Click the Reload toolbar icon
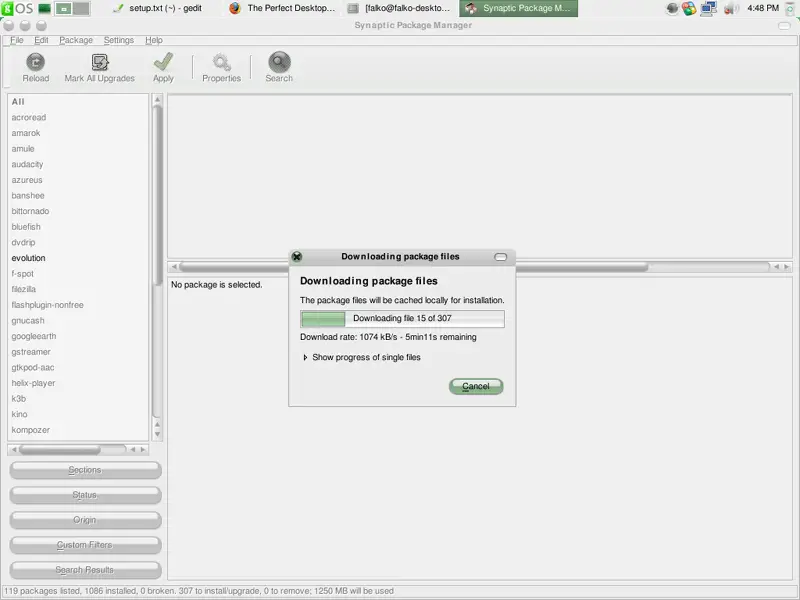Screen dimensions: 800x600 35,62
